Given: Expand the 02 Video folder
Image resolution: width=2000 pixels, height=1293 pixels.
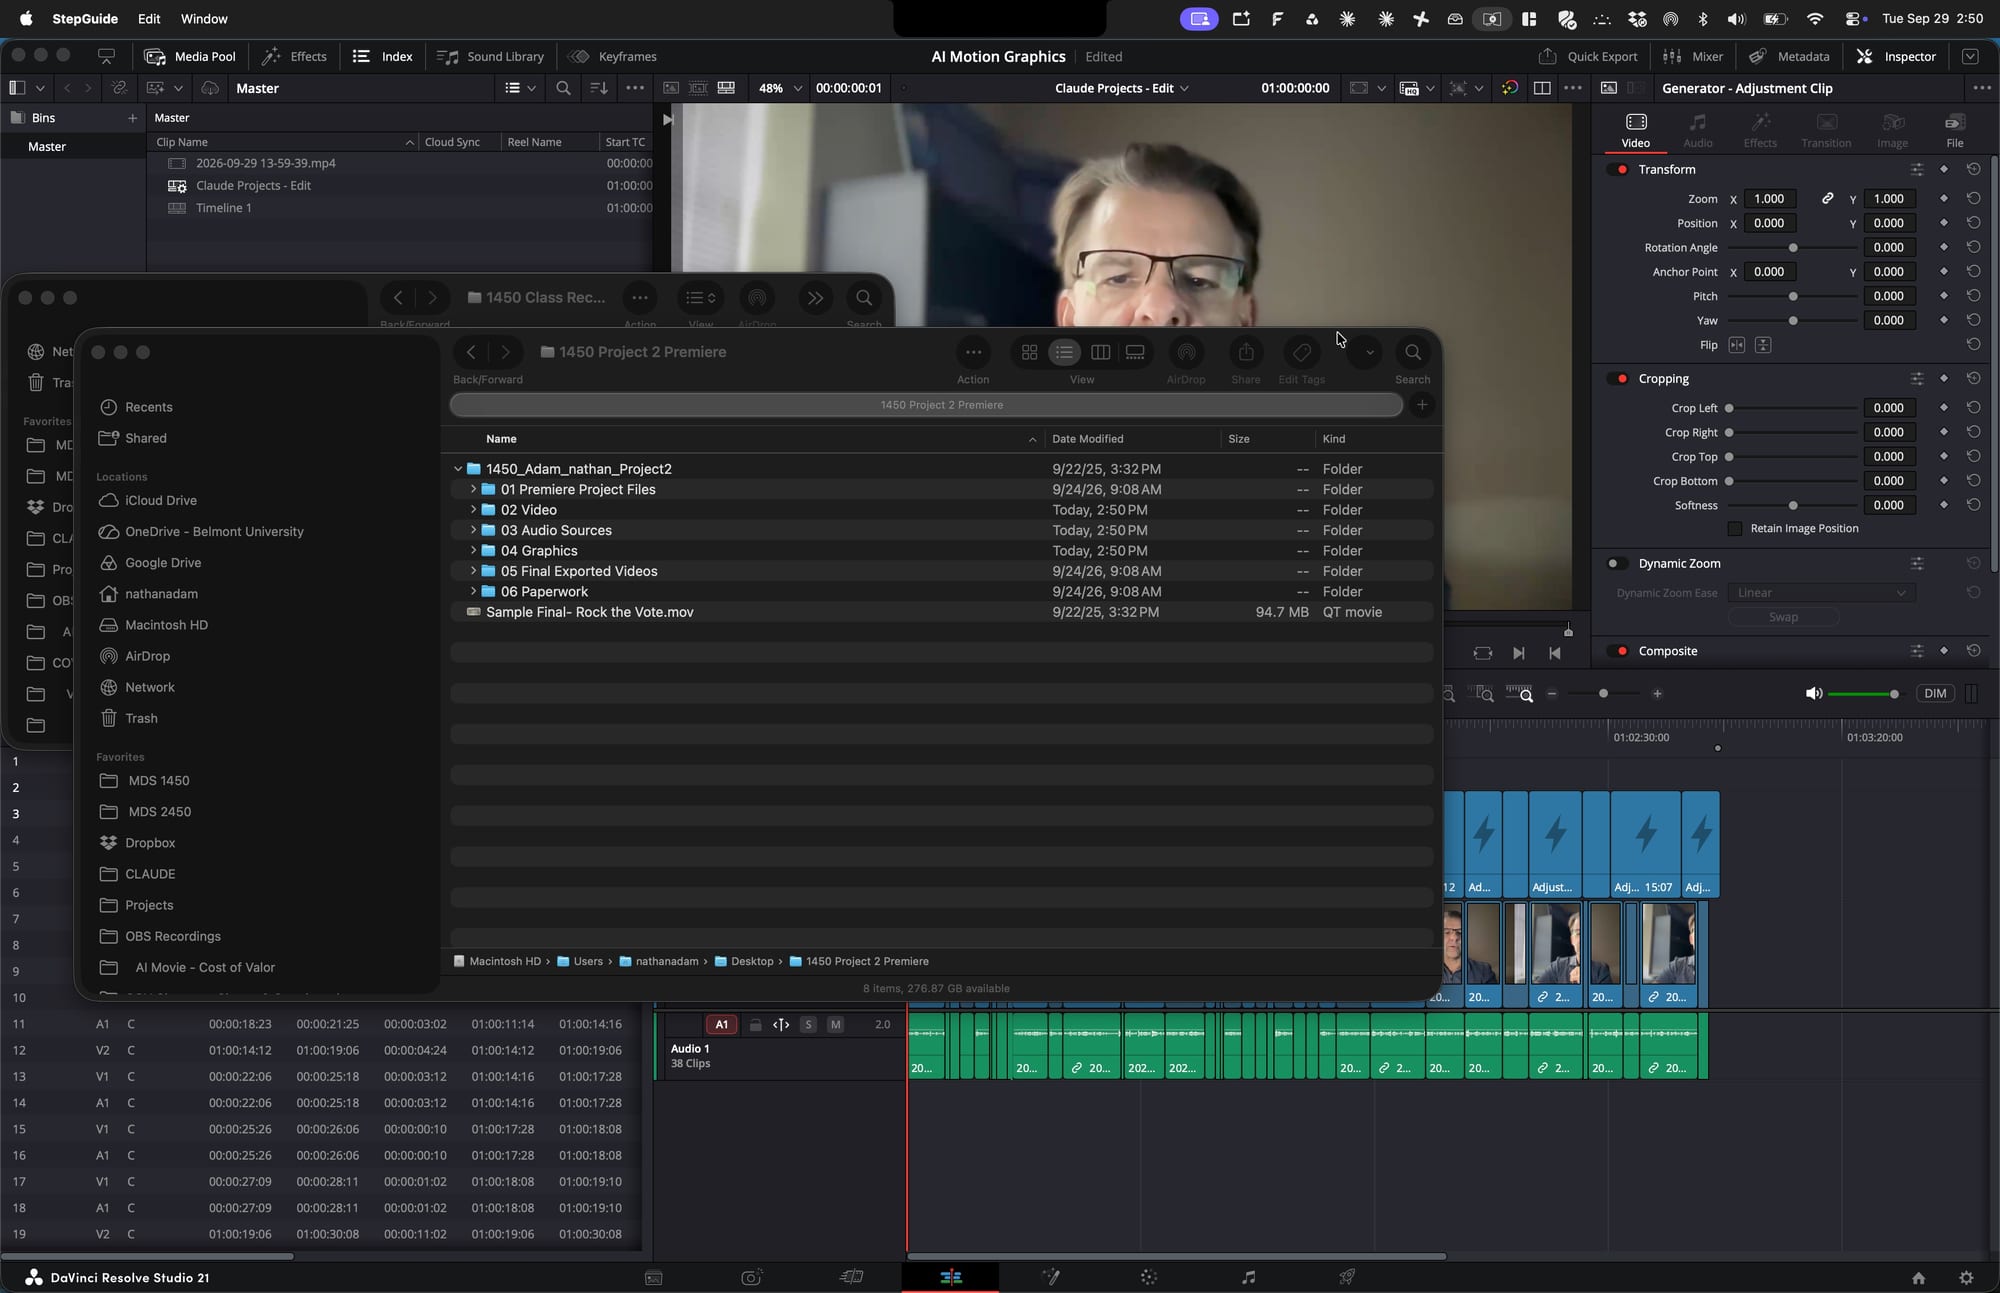Looking at the screenshot, I should (x=473, y=509).
